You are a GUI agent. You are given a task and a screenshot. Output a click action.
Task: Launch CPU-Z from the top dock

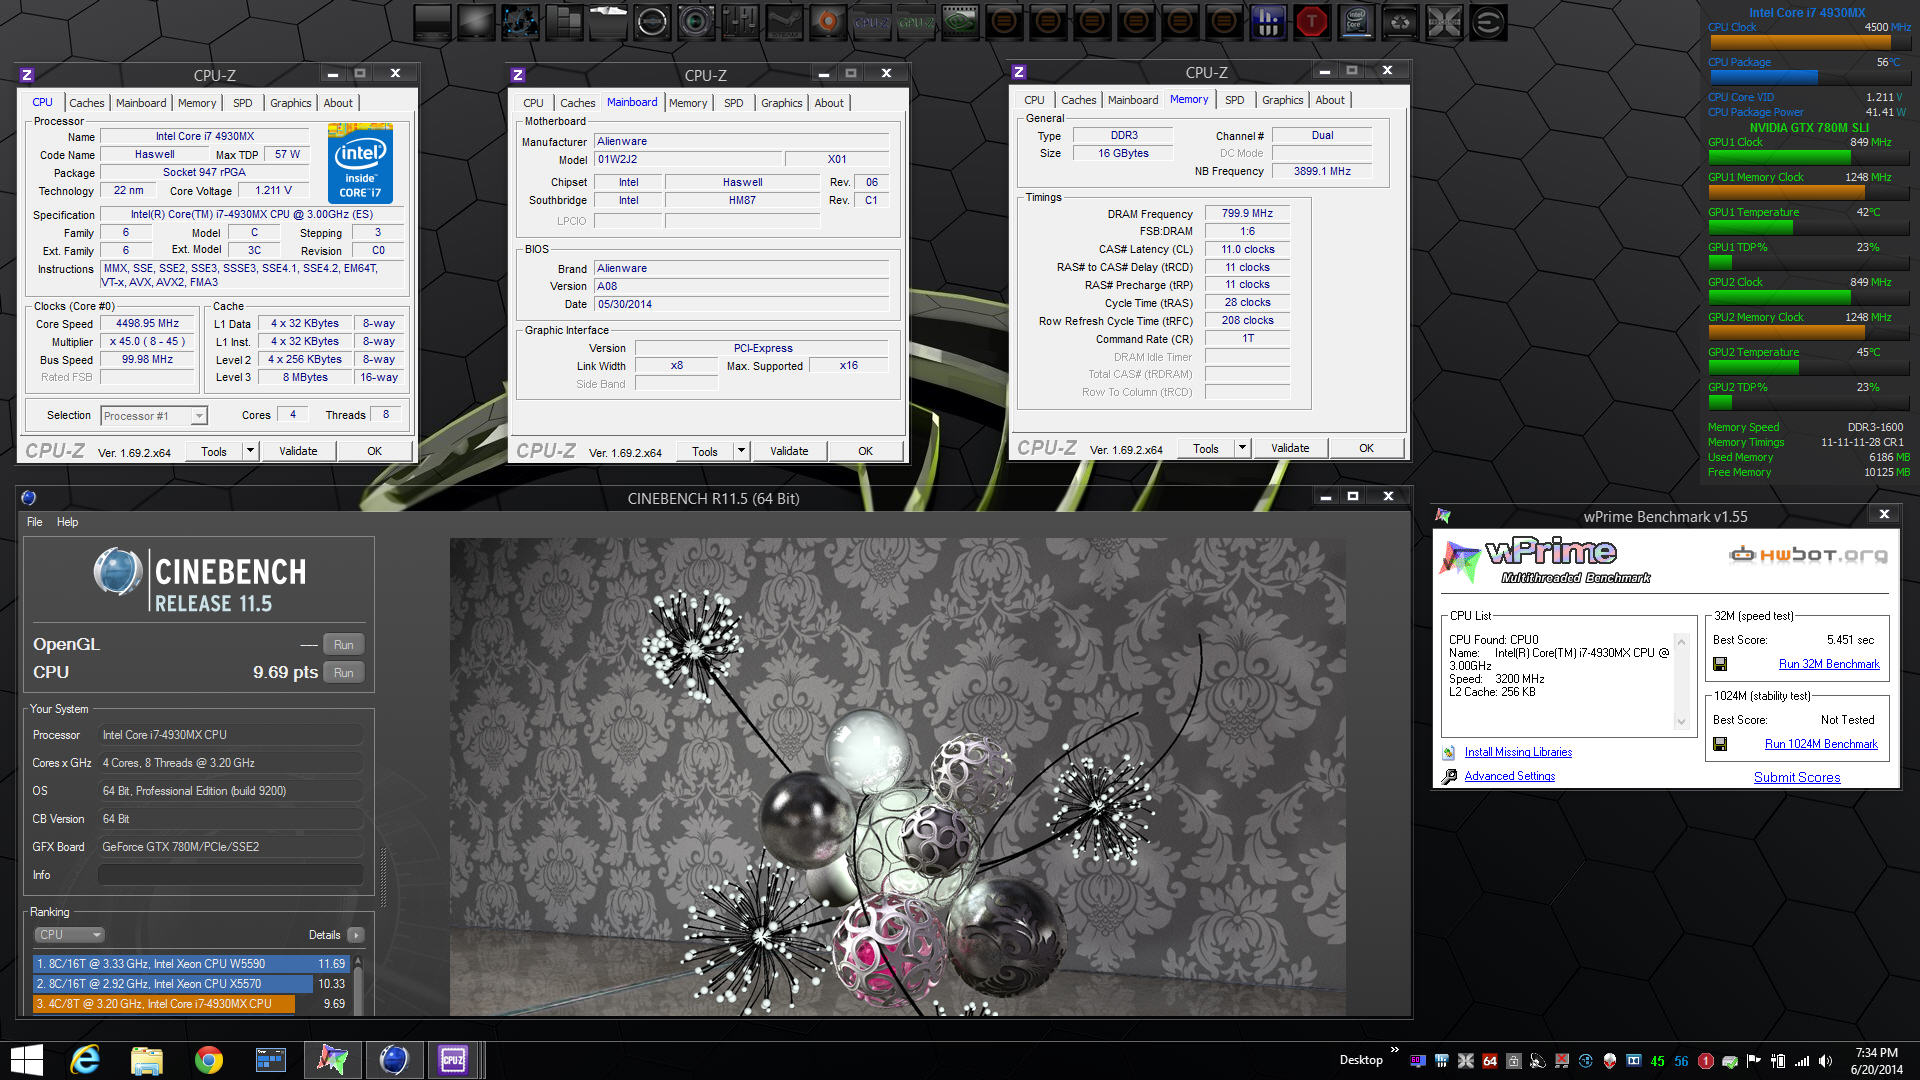coord(872,22)
